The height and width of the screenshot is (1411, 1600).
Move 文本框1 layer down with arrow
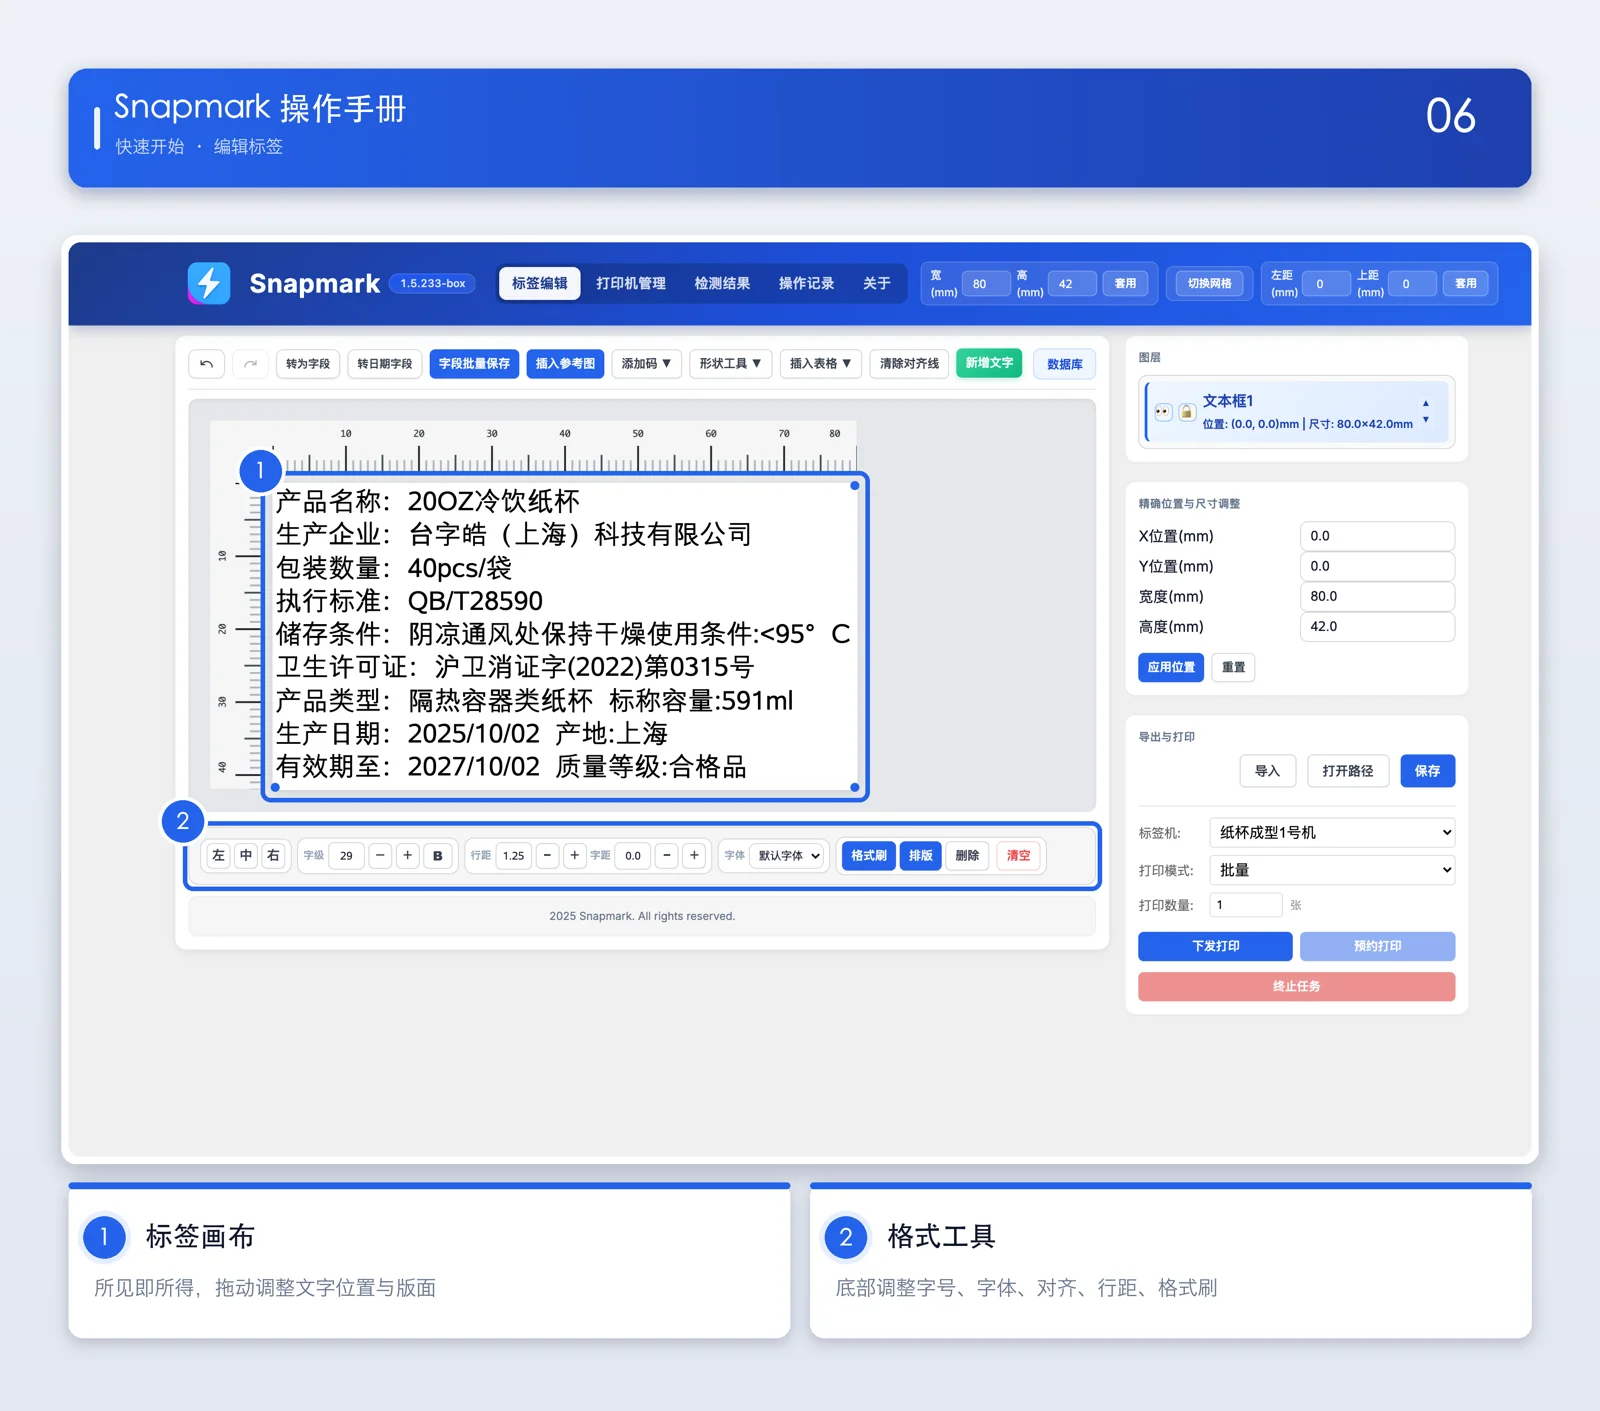1426,420
